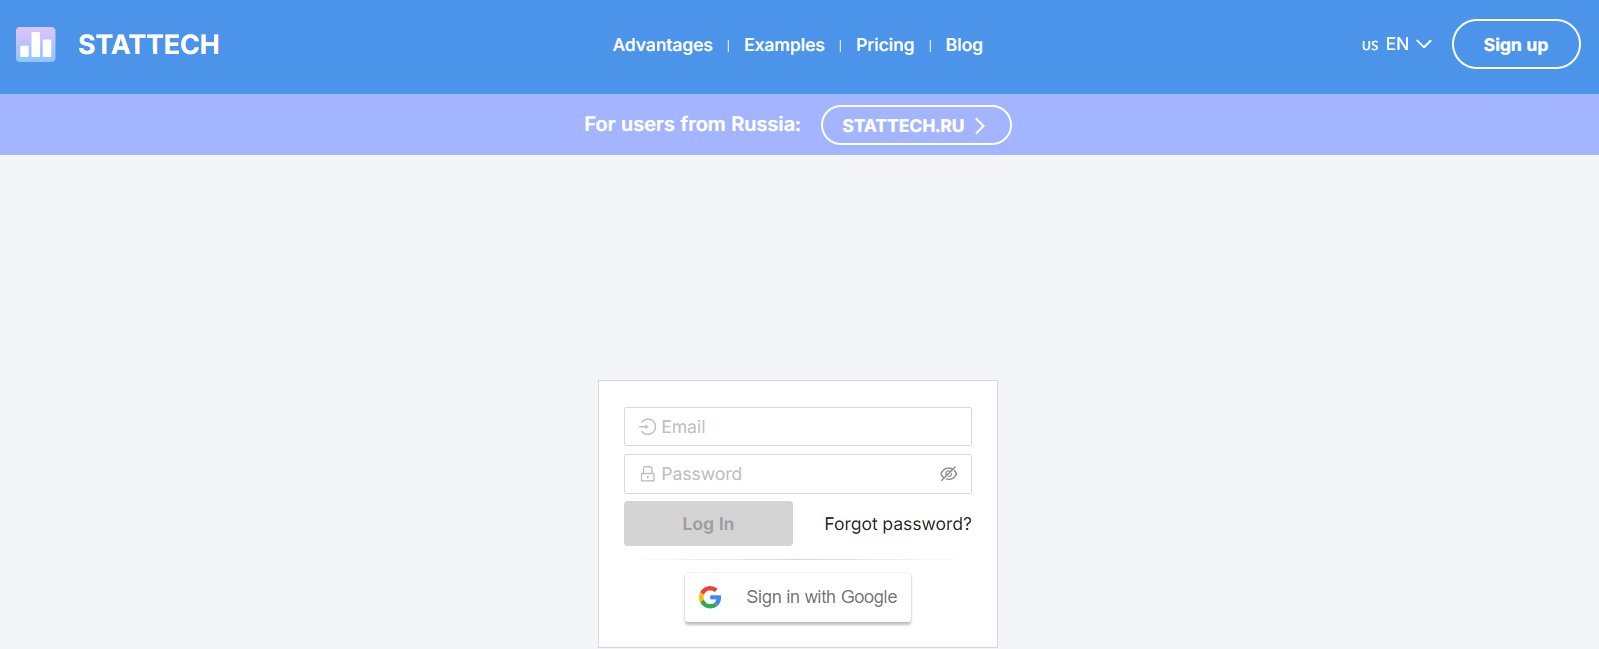Choose Sign in with Google
This screenshot has width=1599, height=649.
(798, 597)
